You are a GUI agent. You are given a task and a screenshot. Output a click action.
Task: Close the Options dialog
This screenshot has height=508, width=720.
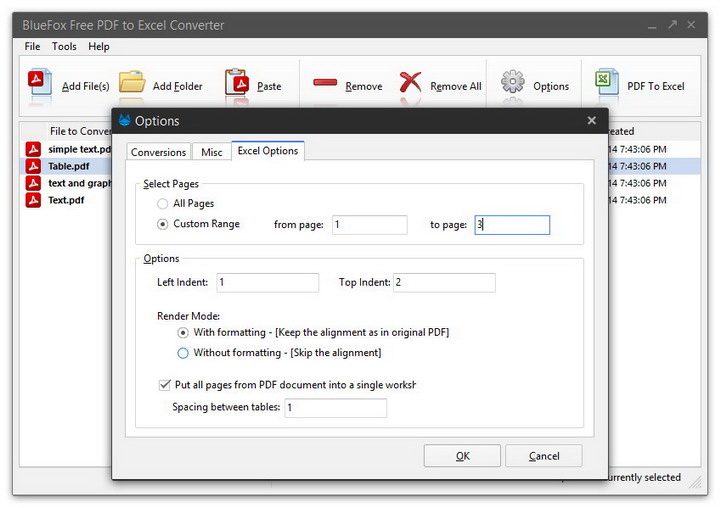(x=591, y=120)
